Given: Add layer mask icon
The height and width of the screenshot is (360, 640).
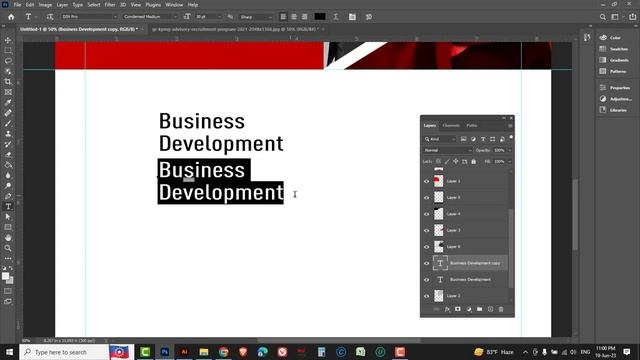Looking at the screenshot, I should 458,309.
